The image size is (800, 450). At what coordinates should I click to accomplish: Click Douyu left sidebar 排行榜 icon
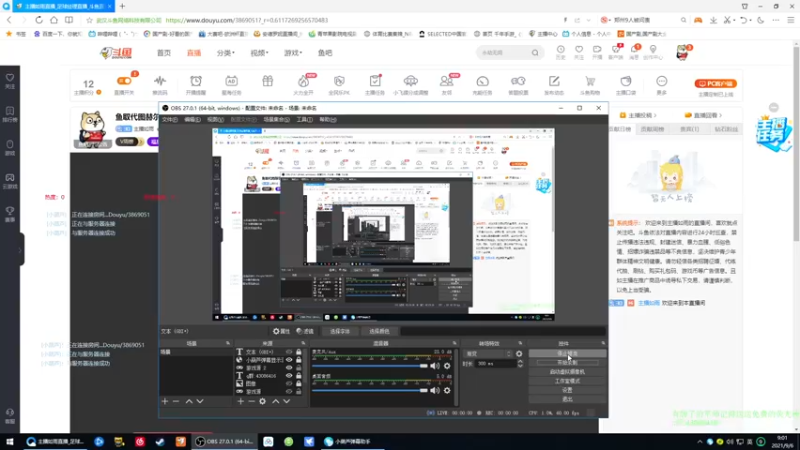pos(10,111)
